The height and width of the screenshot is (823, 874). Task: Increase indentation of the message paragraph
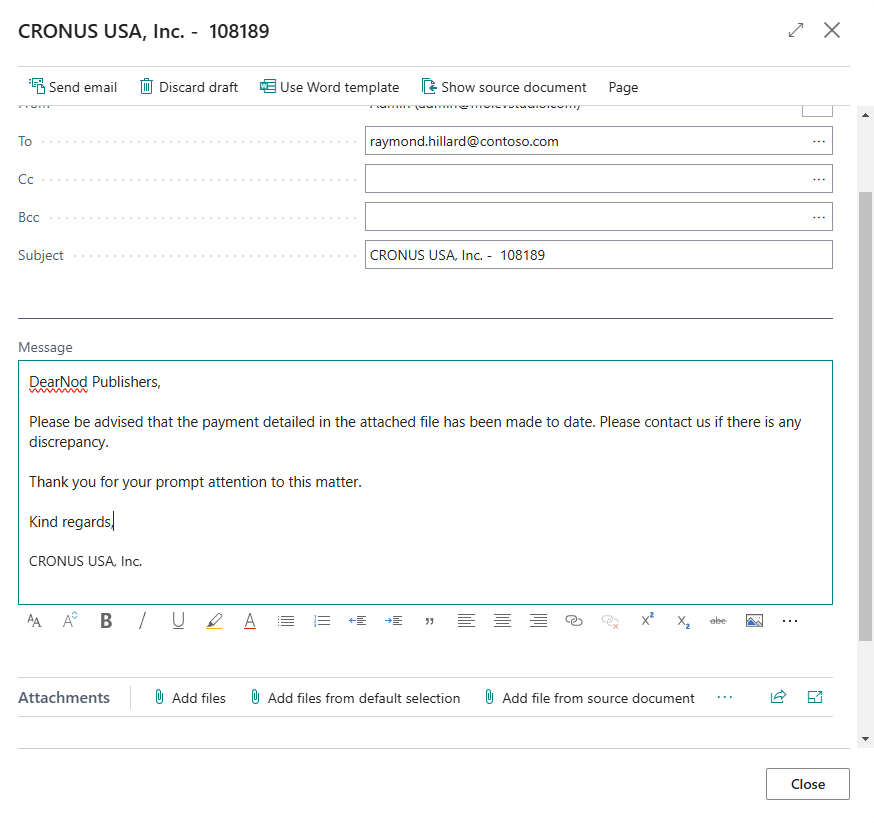(x=393, y=620)
